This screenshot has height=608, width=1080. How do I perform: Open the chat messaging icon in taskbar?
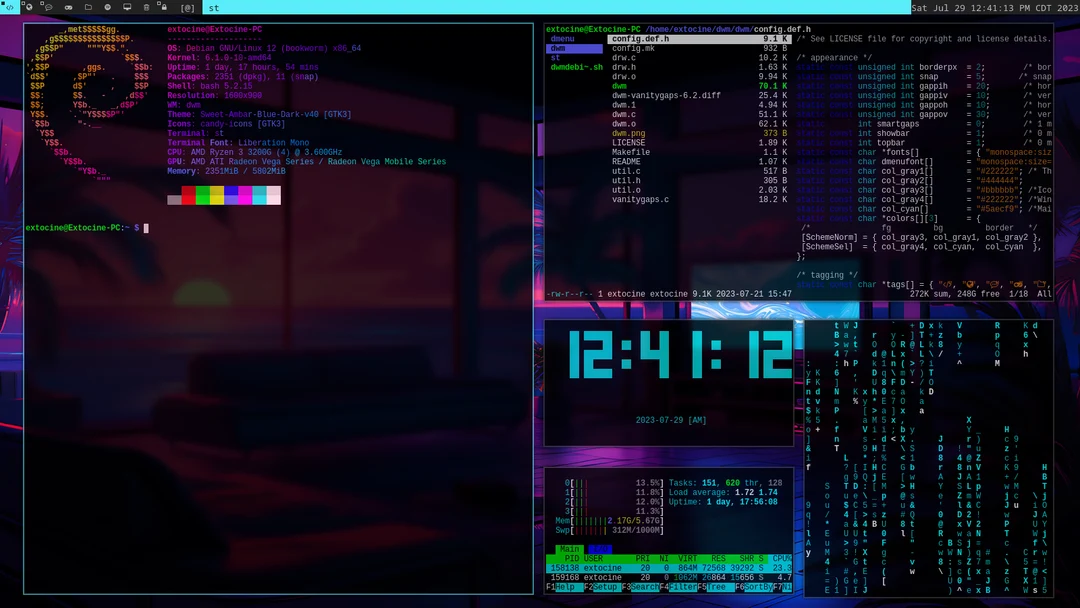pos(48,8)
